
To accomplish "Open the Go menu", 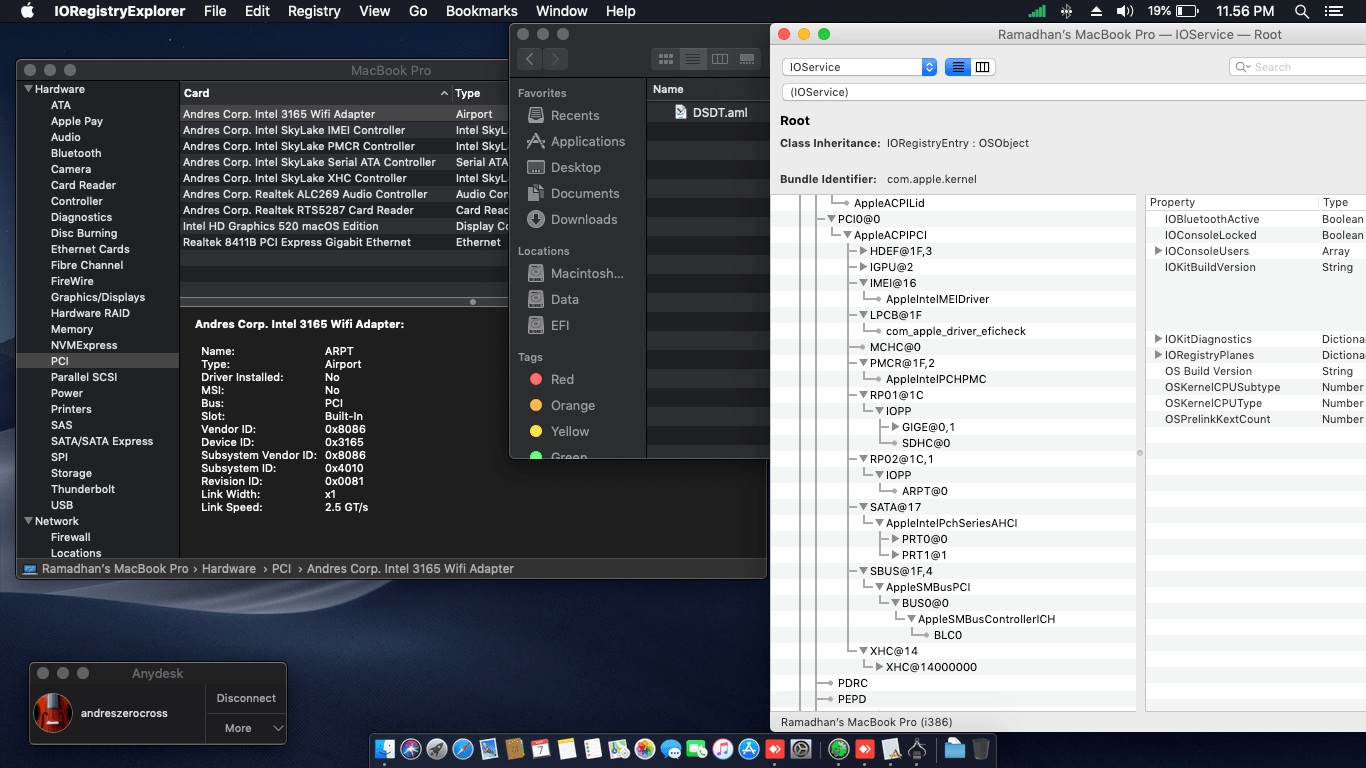I will point(418,11).
